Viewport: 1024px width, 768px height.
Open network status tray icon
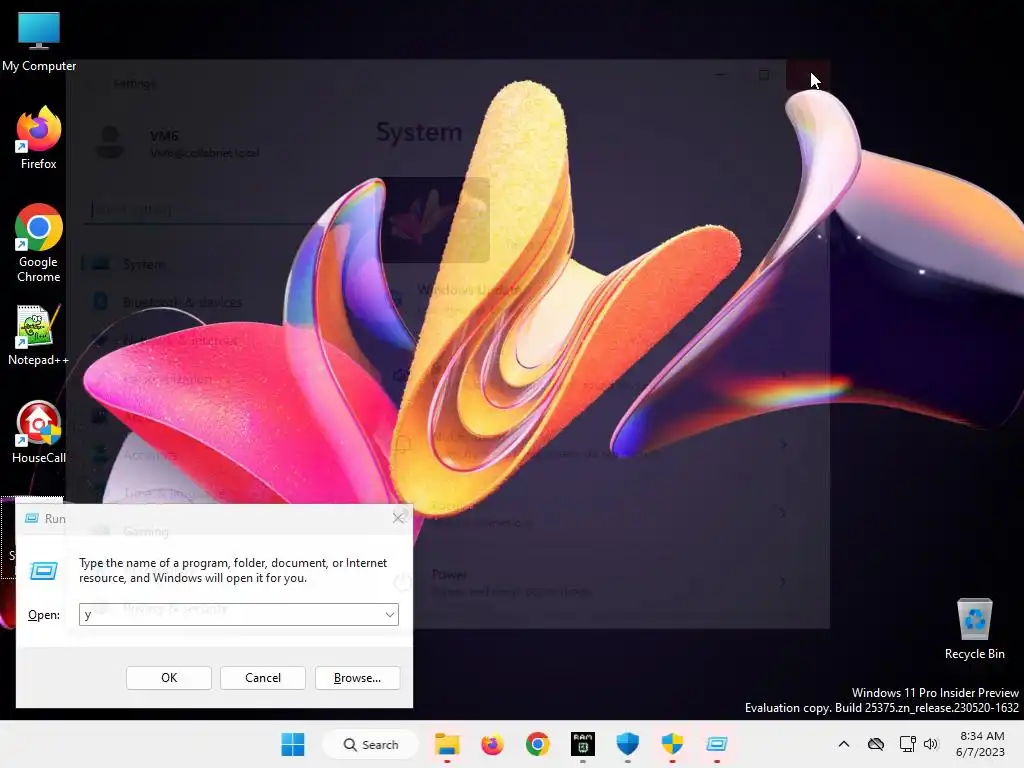click(x=907, y=744)
